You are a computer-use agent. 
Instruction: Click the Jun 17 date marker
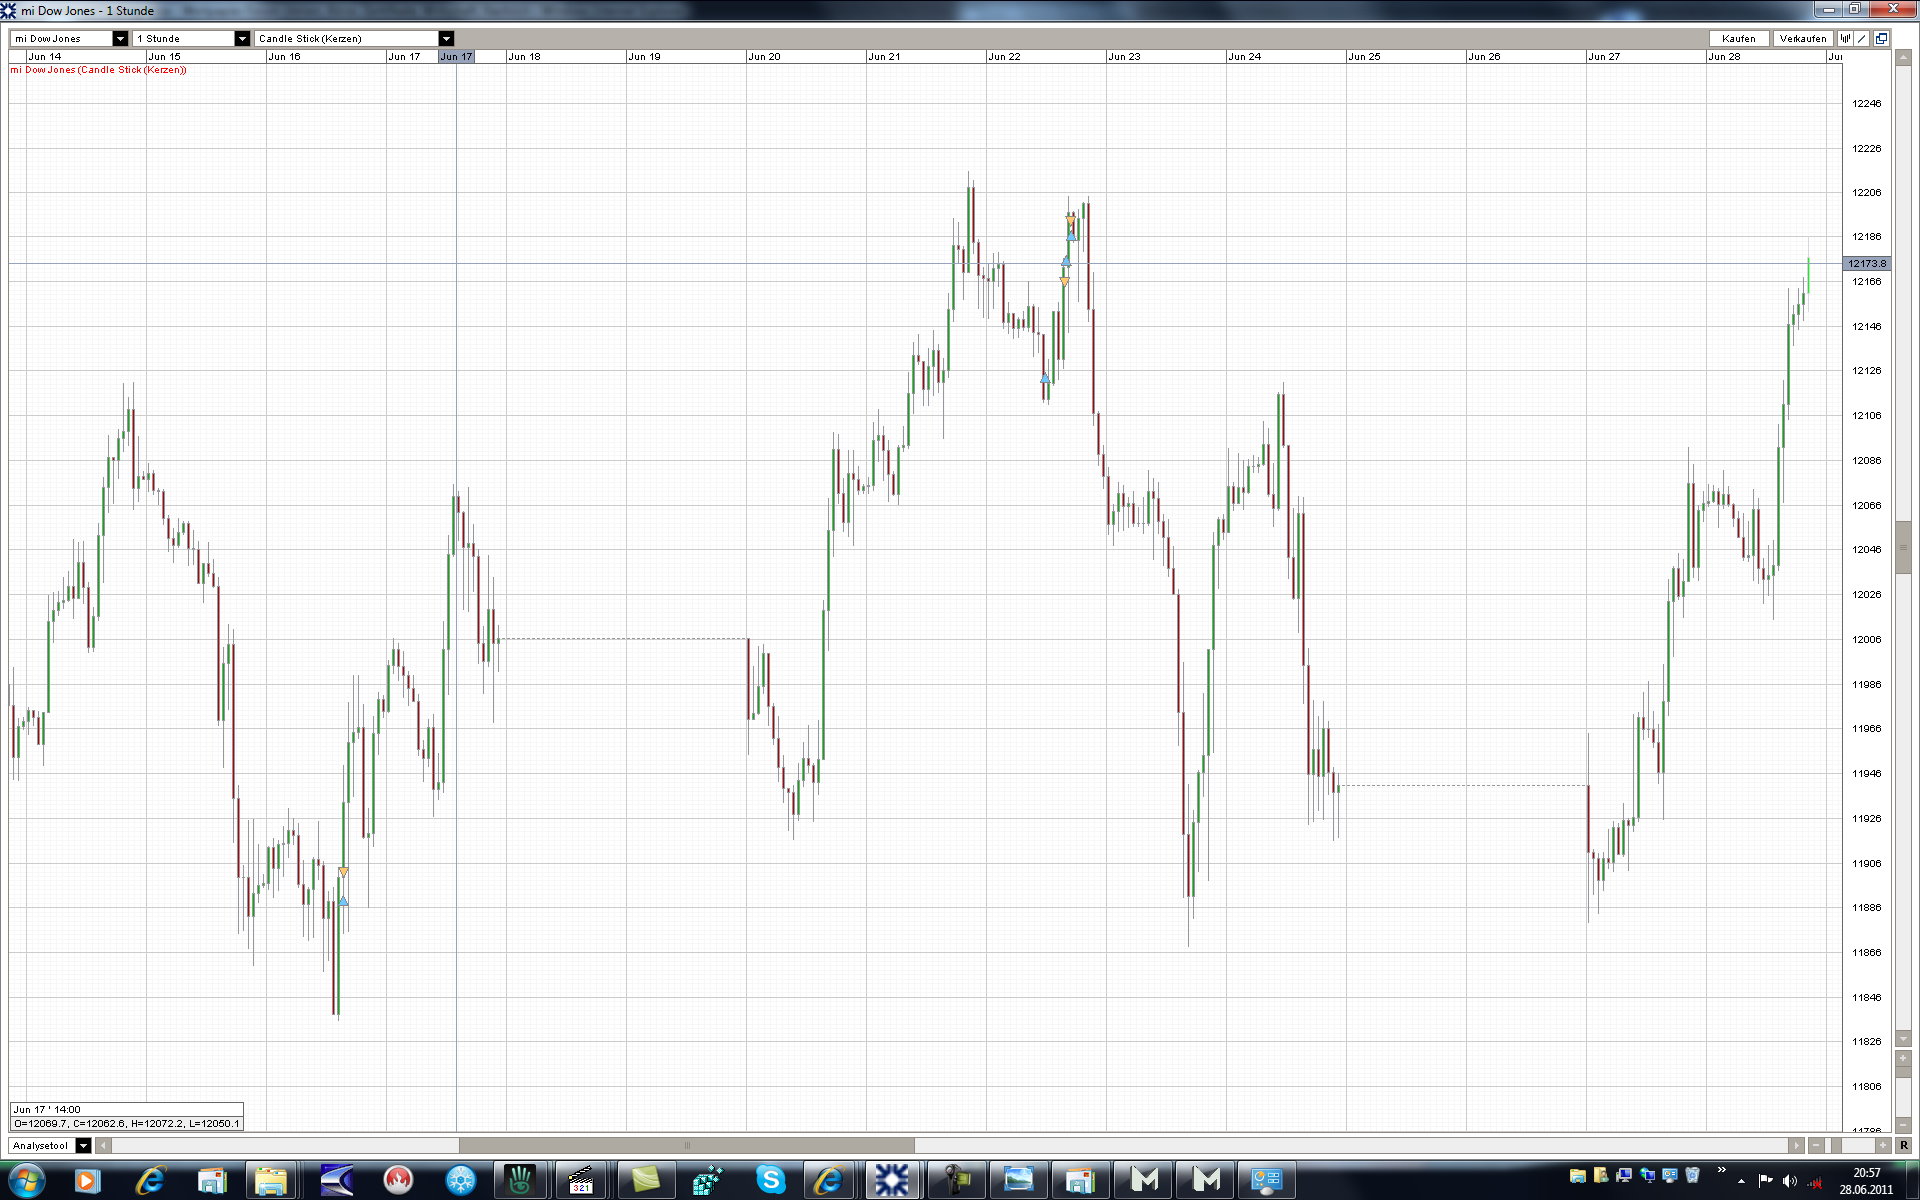(456, 57)
